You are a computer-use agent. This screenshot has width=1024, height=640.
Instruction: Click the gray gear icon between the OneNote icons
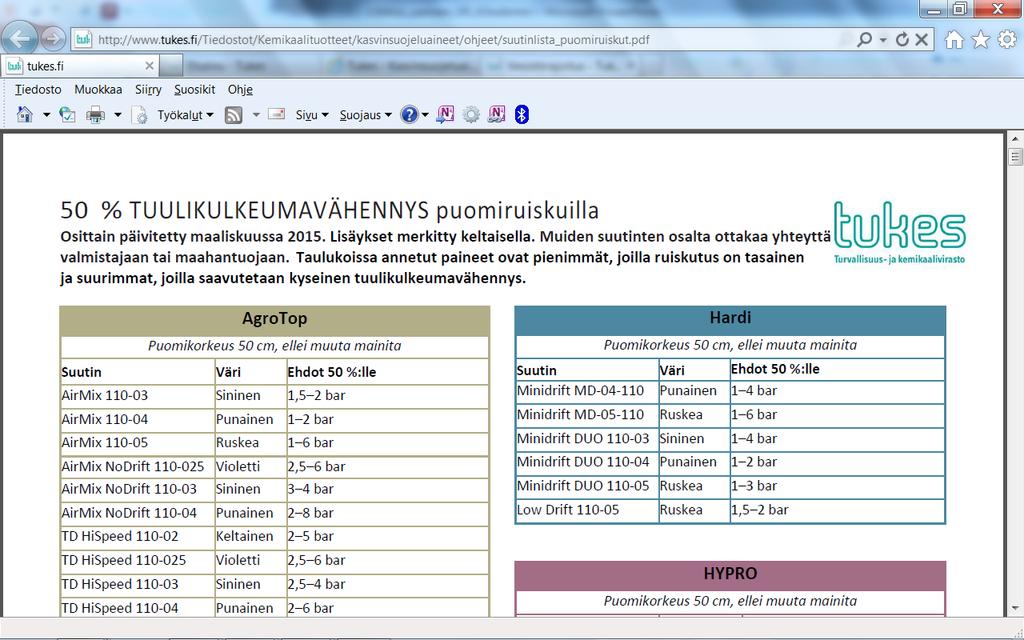tap(471, 115)
